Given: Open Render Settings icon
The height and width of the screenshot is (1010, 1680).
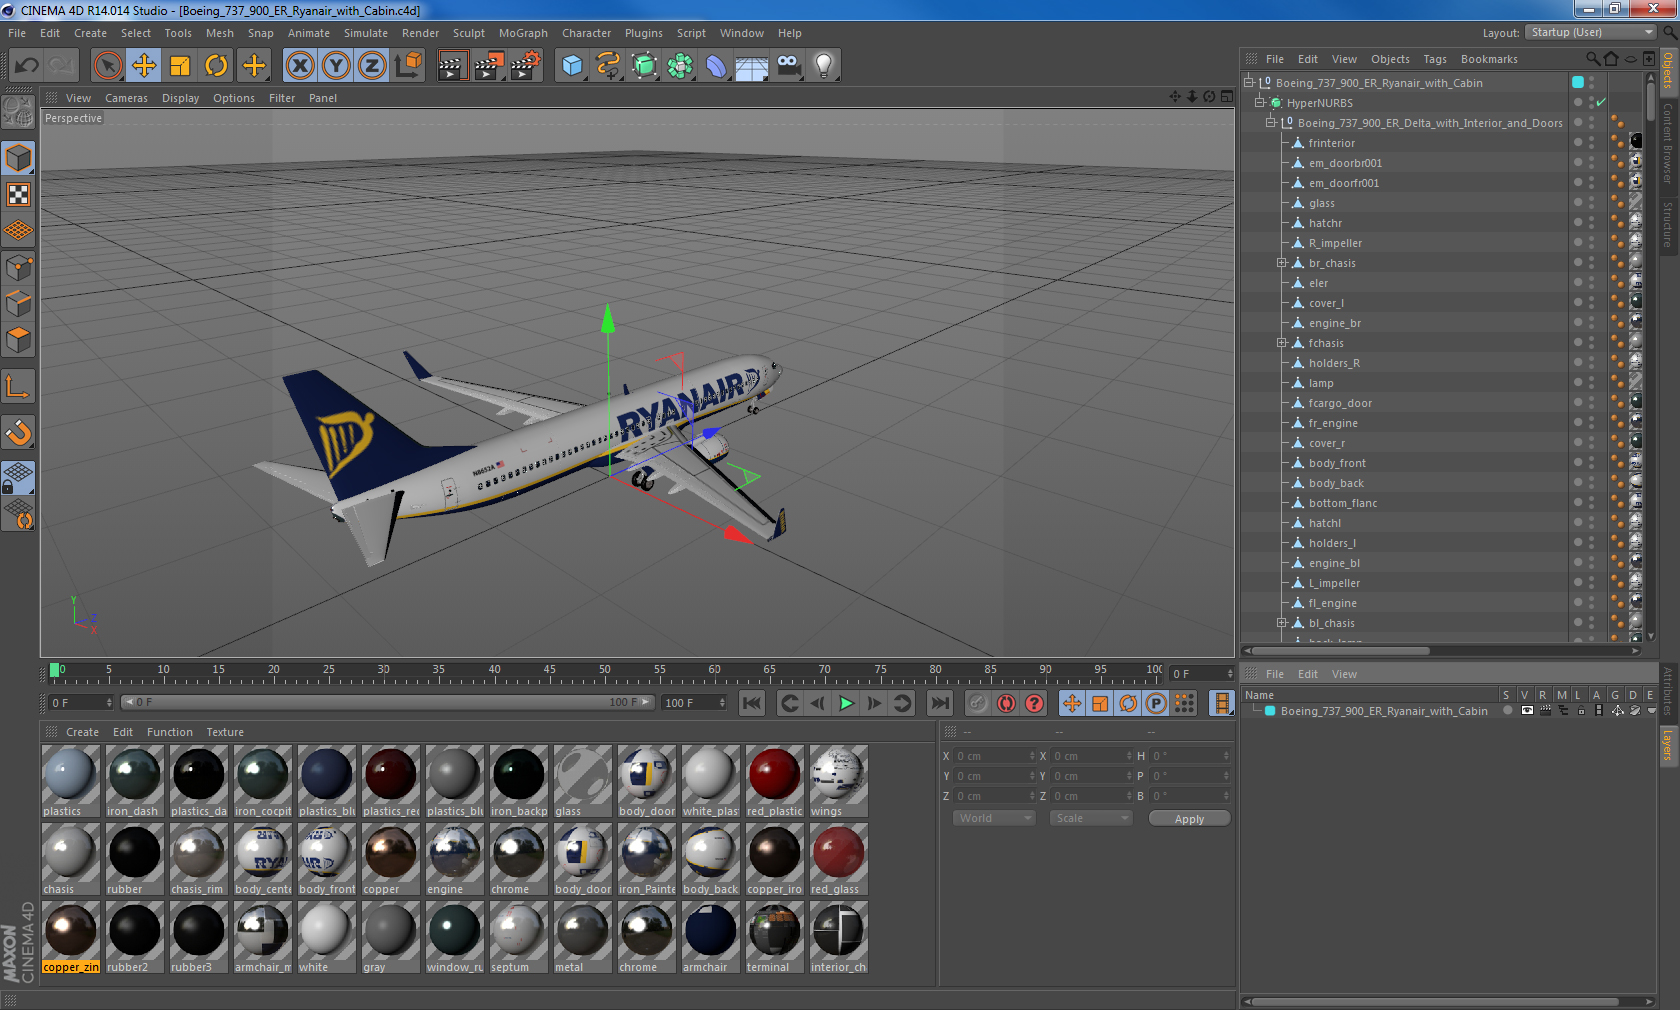Looking at the screenshot, I should click(525, 66).
